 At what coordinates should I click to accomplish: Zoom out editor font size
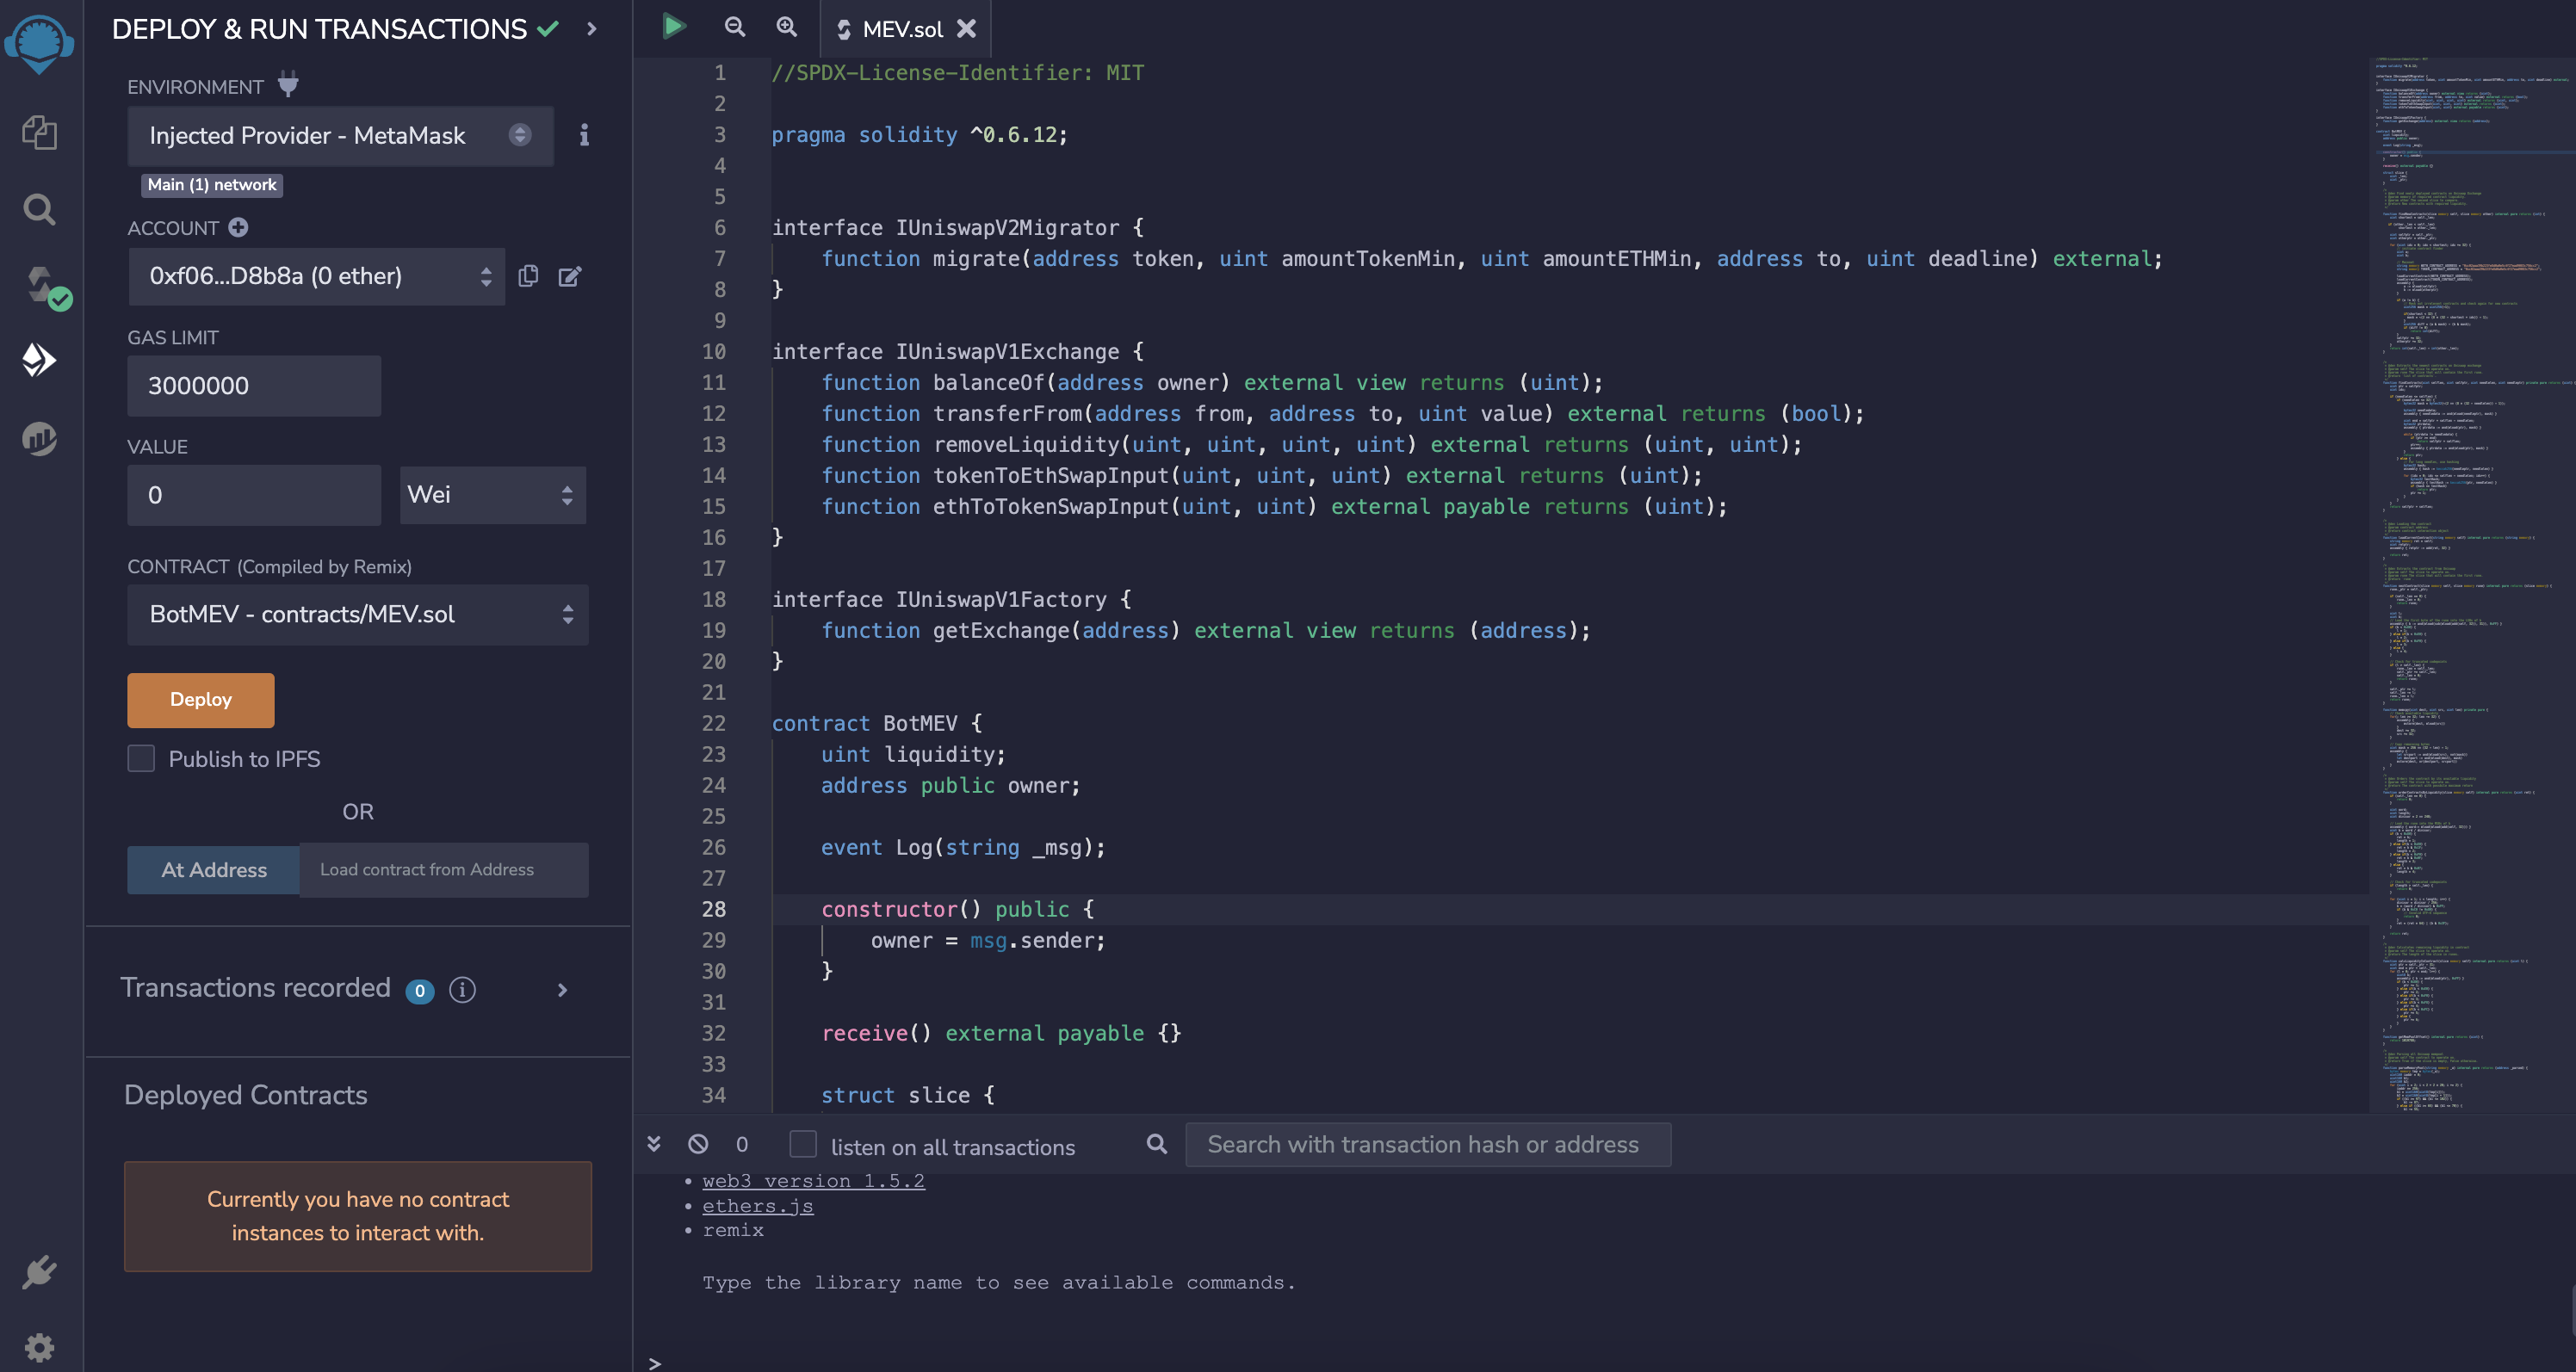pos(734,27)
